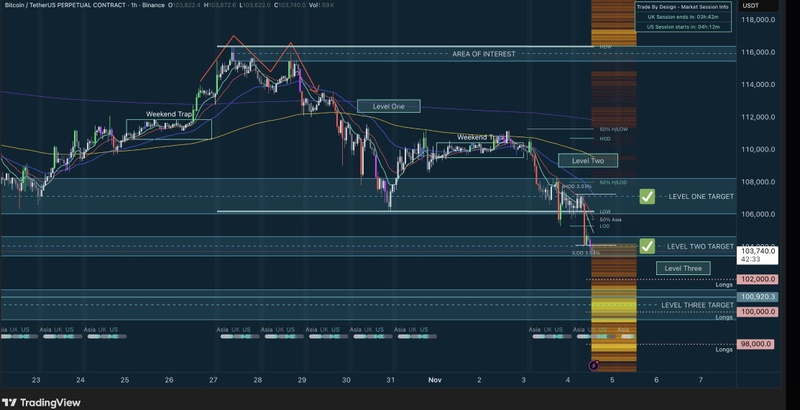Click the TradingView logo
This screenshot has width=800, height=410.
pos(41,402)
